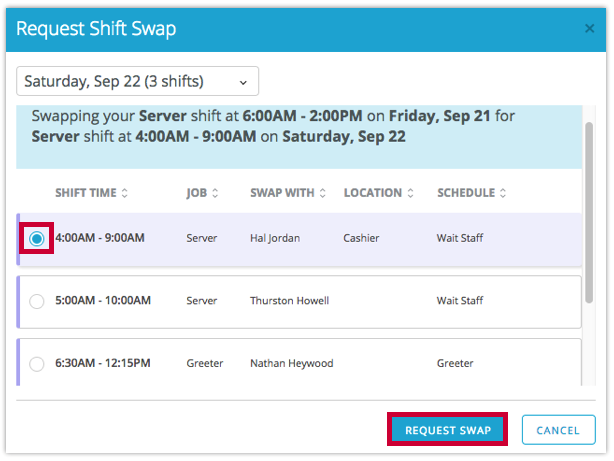
Task: Sort by Location column
Action: pos(379,193)
